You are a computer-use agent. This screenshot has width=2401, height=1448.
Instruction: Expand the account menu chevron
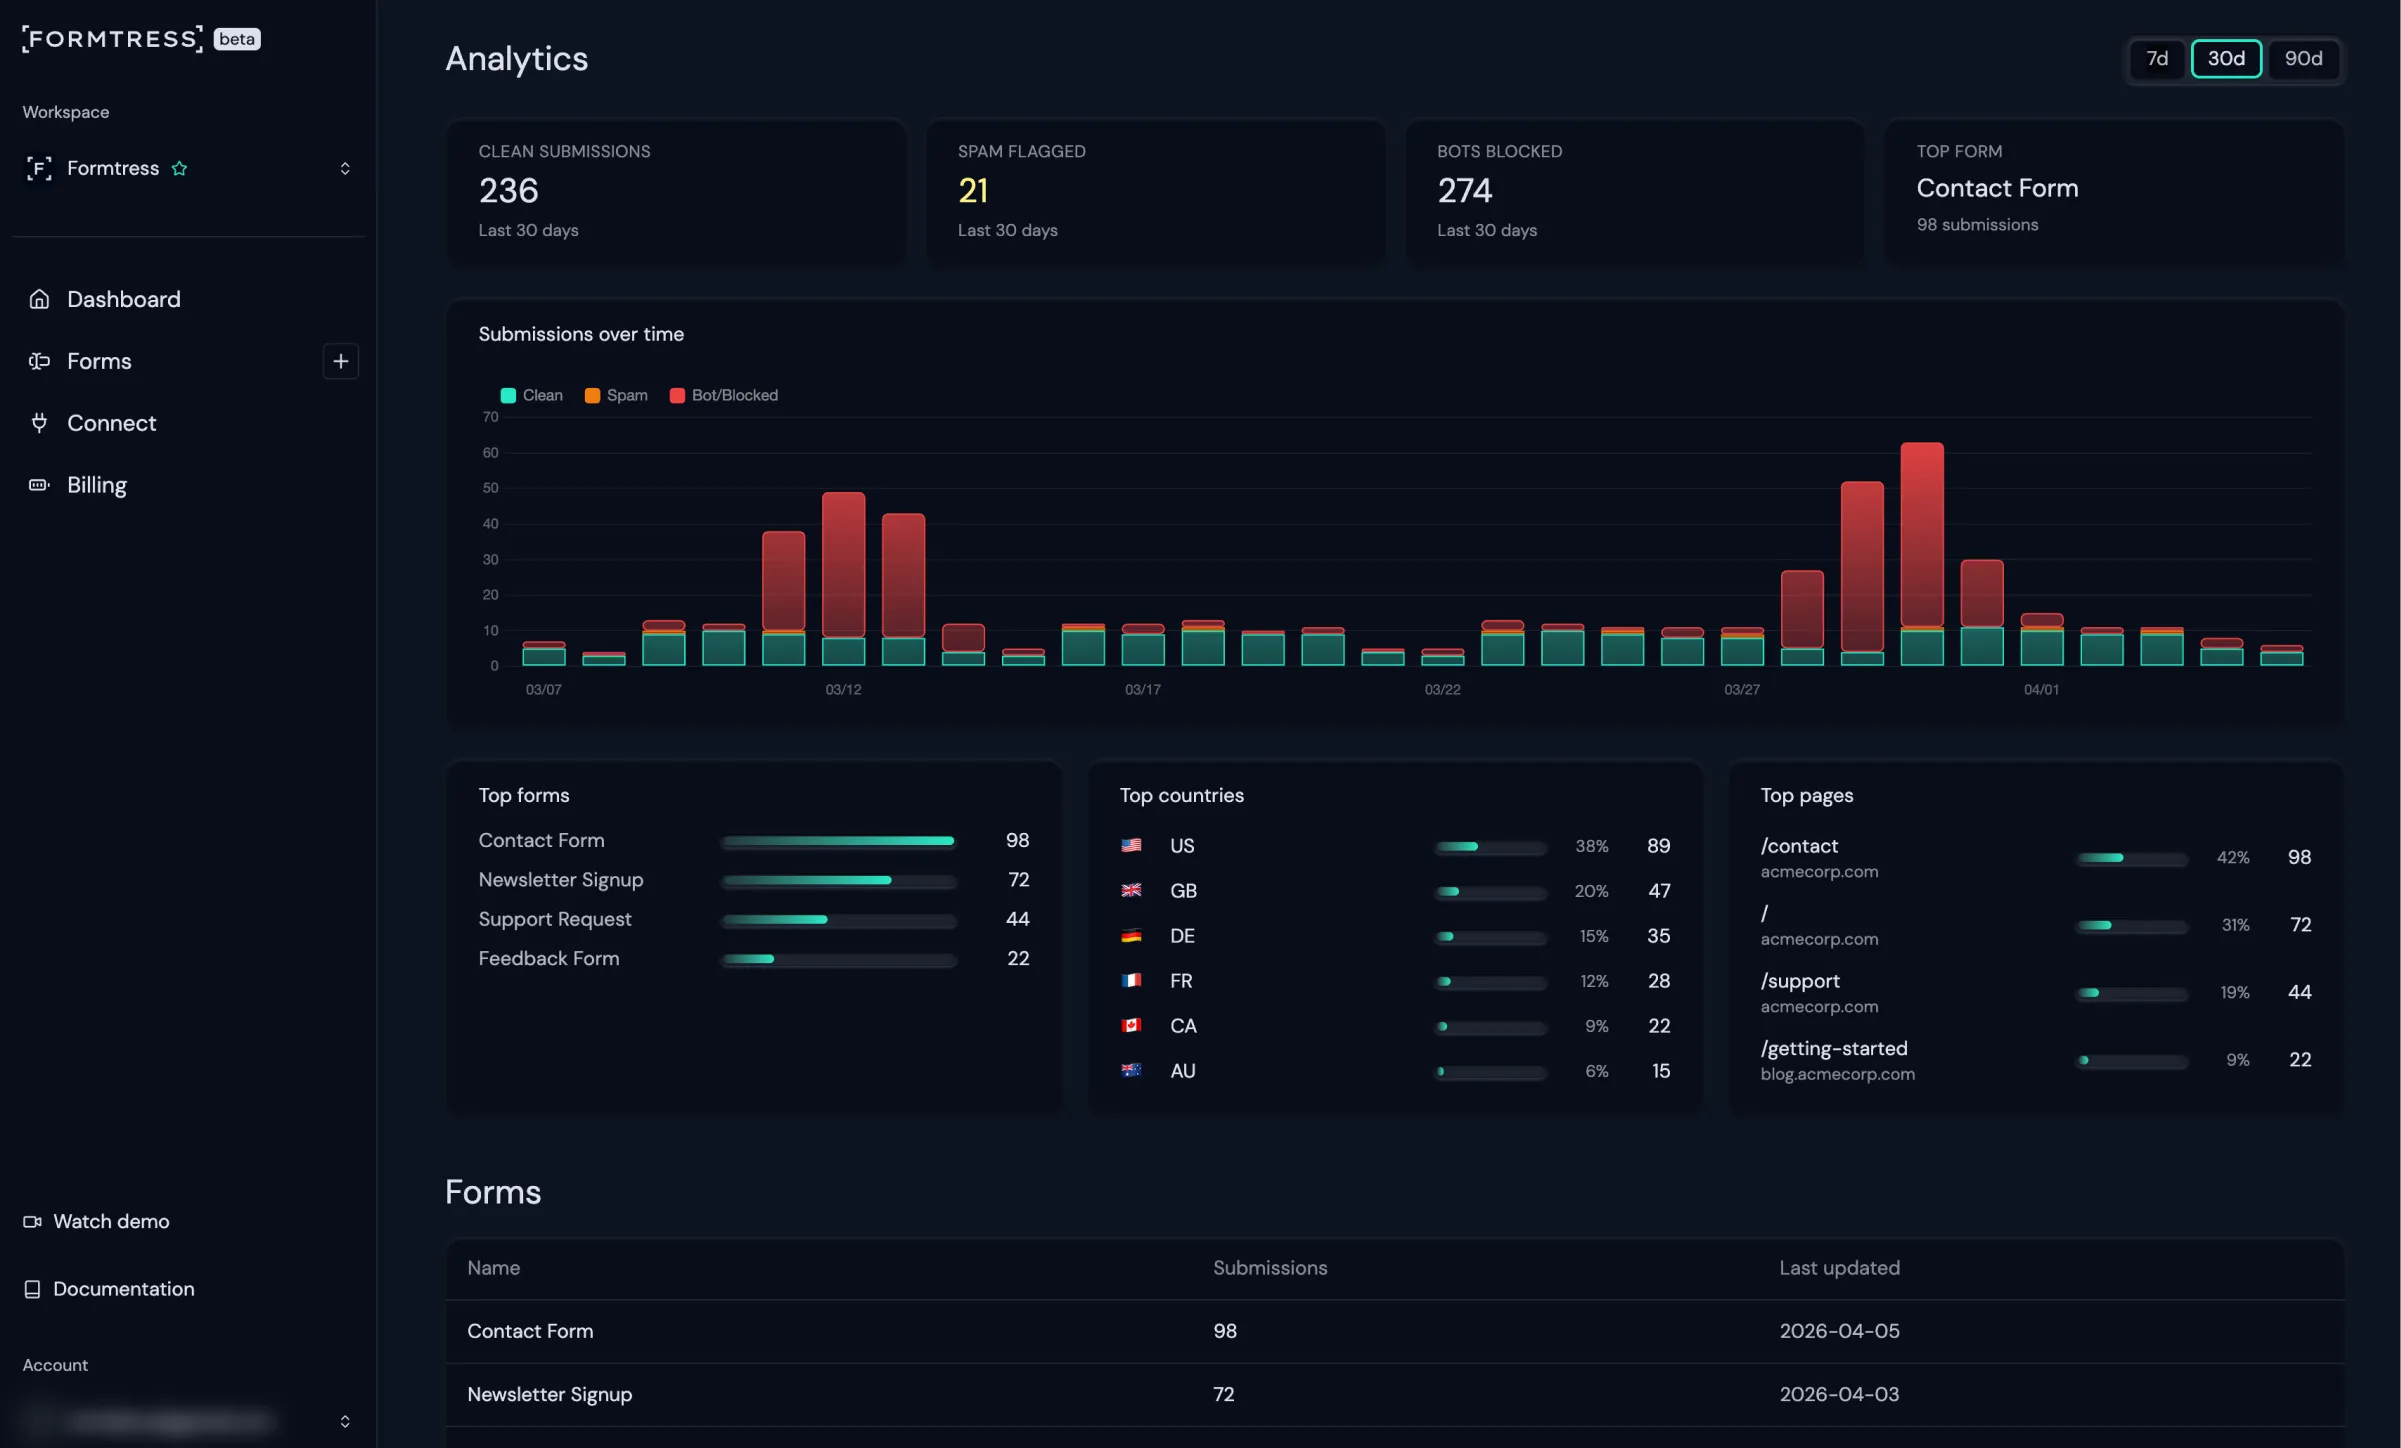tap(345, 1421)
